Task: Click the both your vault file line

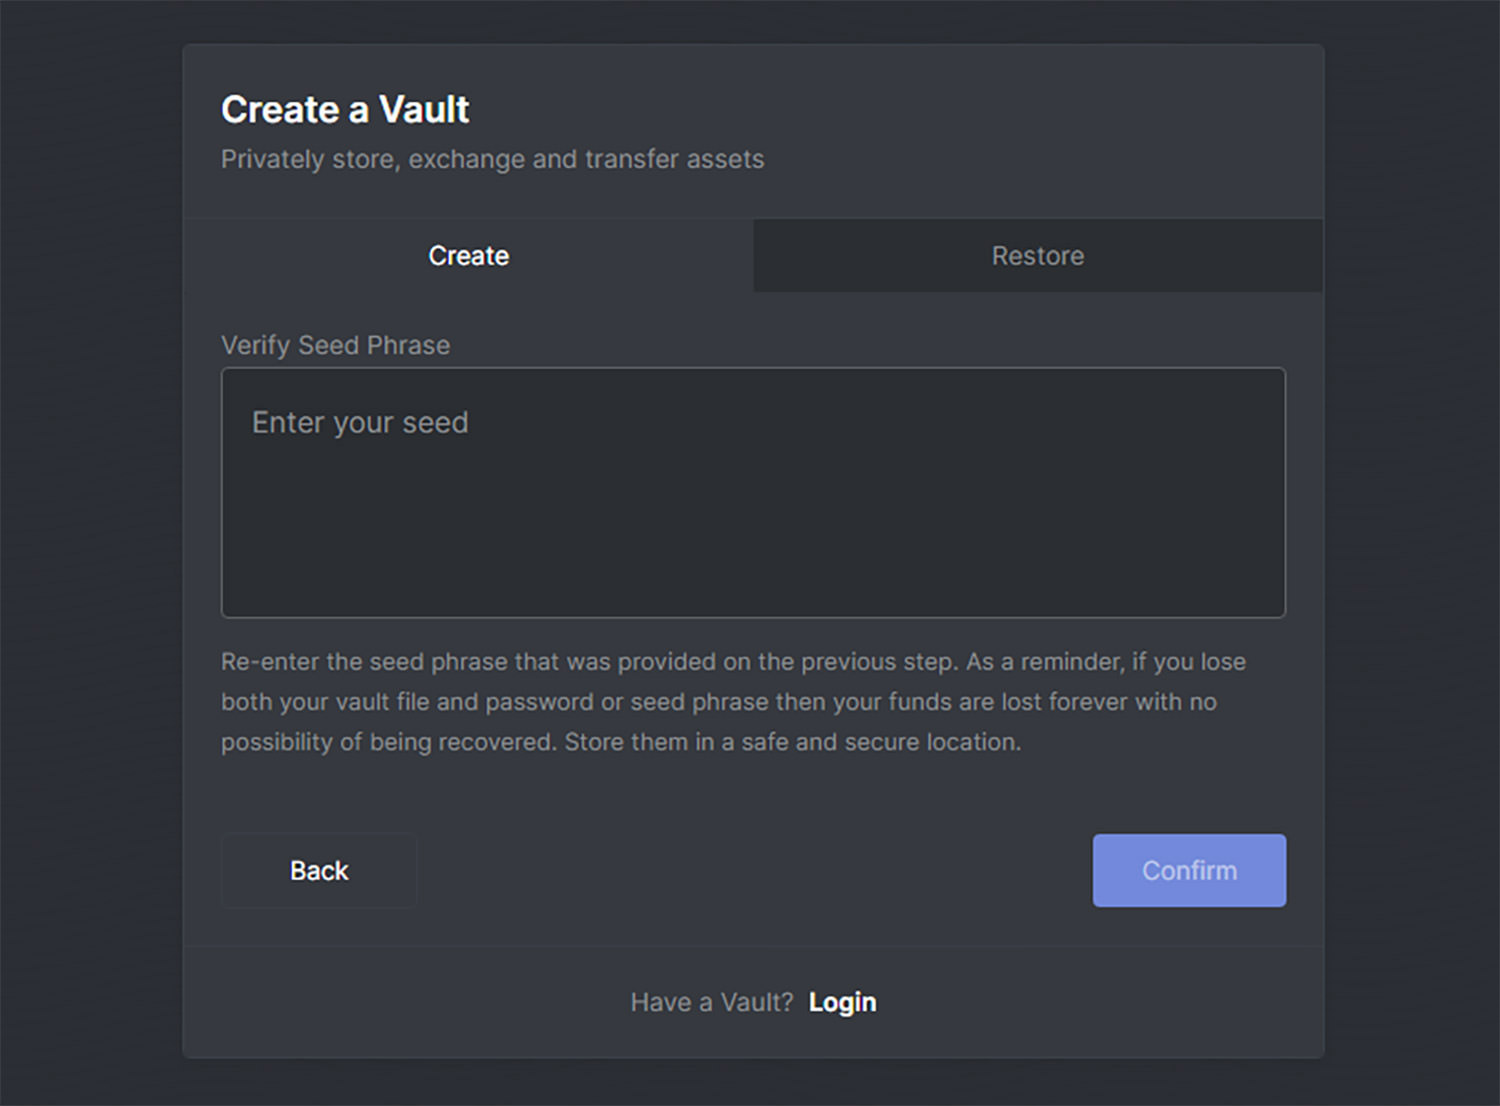Action: click(x=719, y=702)
